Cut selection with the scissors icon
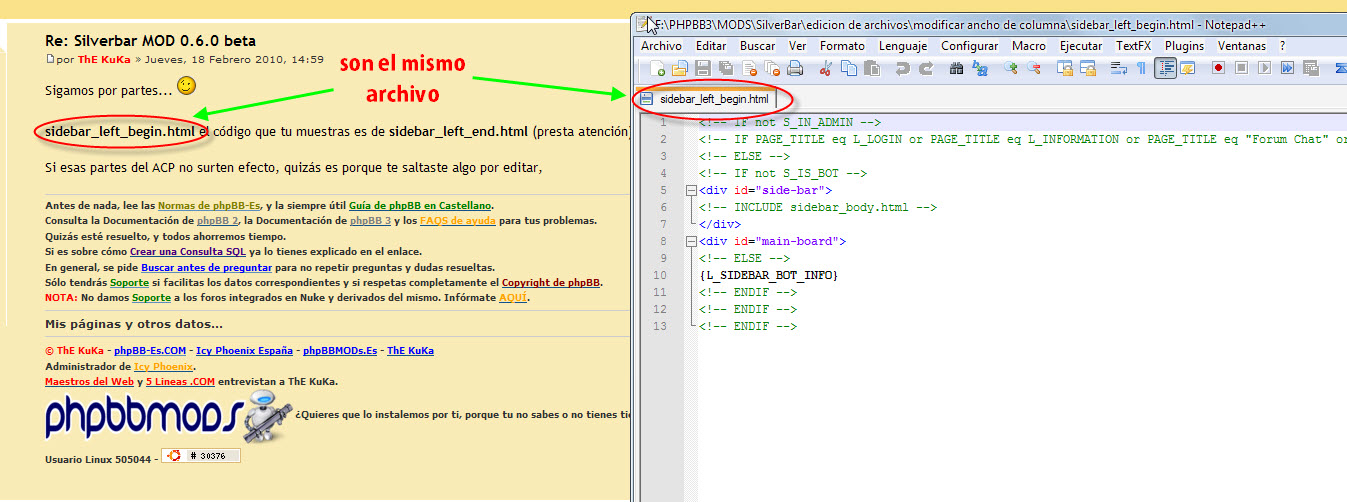Image resolution: width=1347 pixels, height=502 pixels. (826, 68)
